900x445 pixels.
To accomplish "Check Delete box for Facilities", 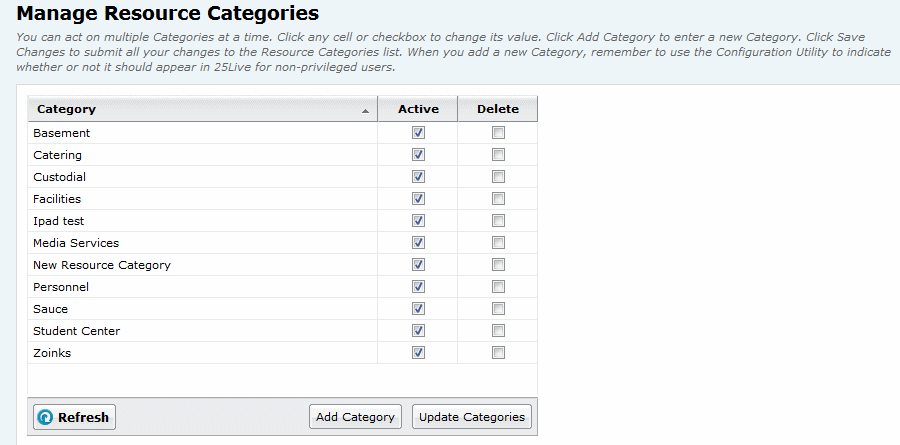I will click(x=498, y=199).
